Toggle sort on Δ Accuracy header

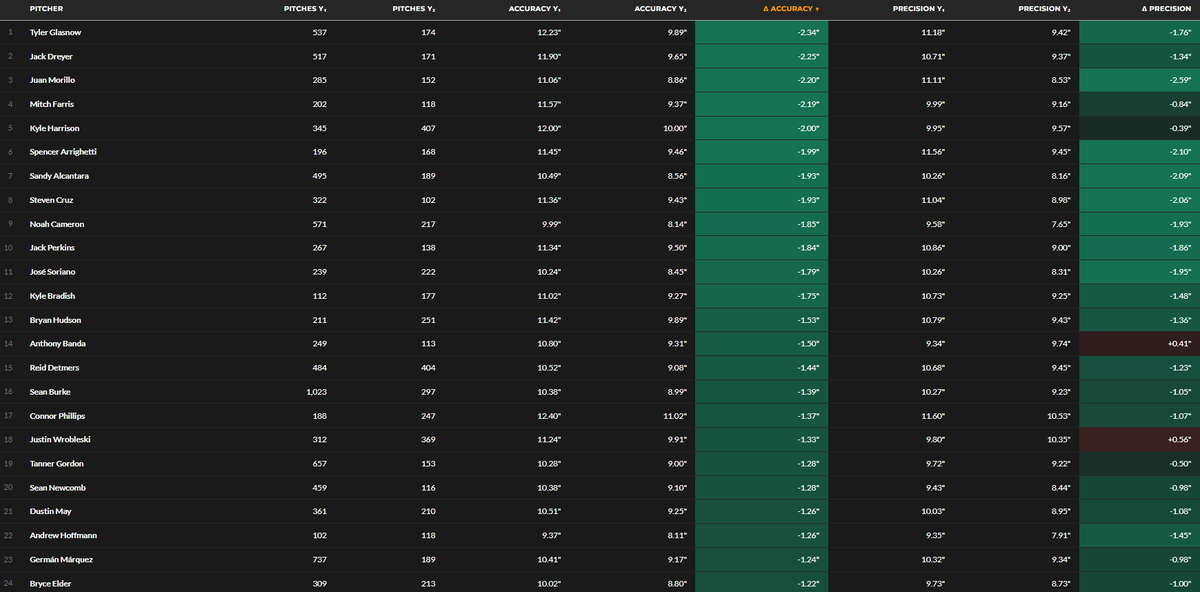(x=790, y=9)
